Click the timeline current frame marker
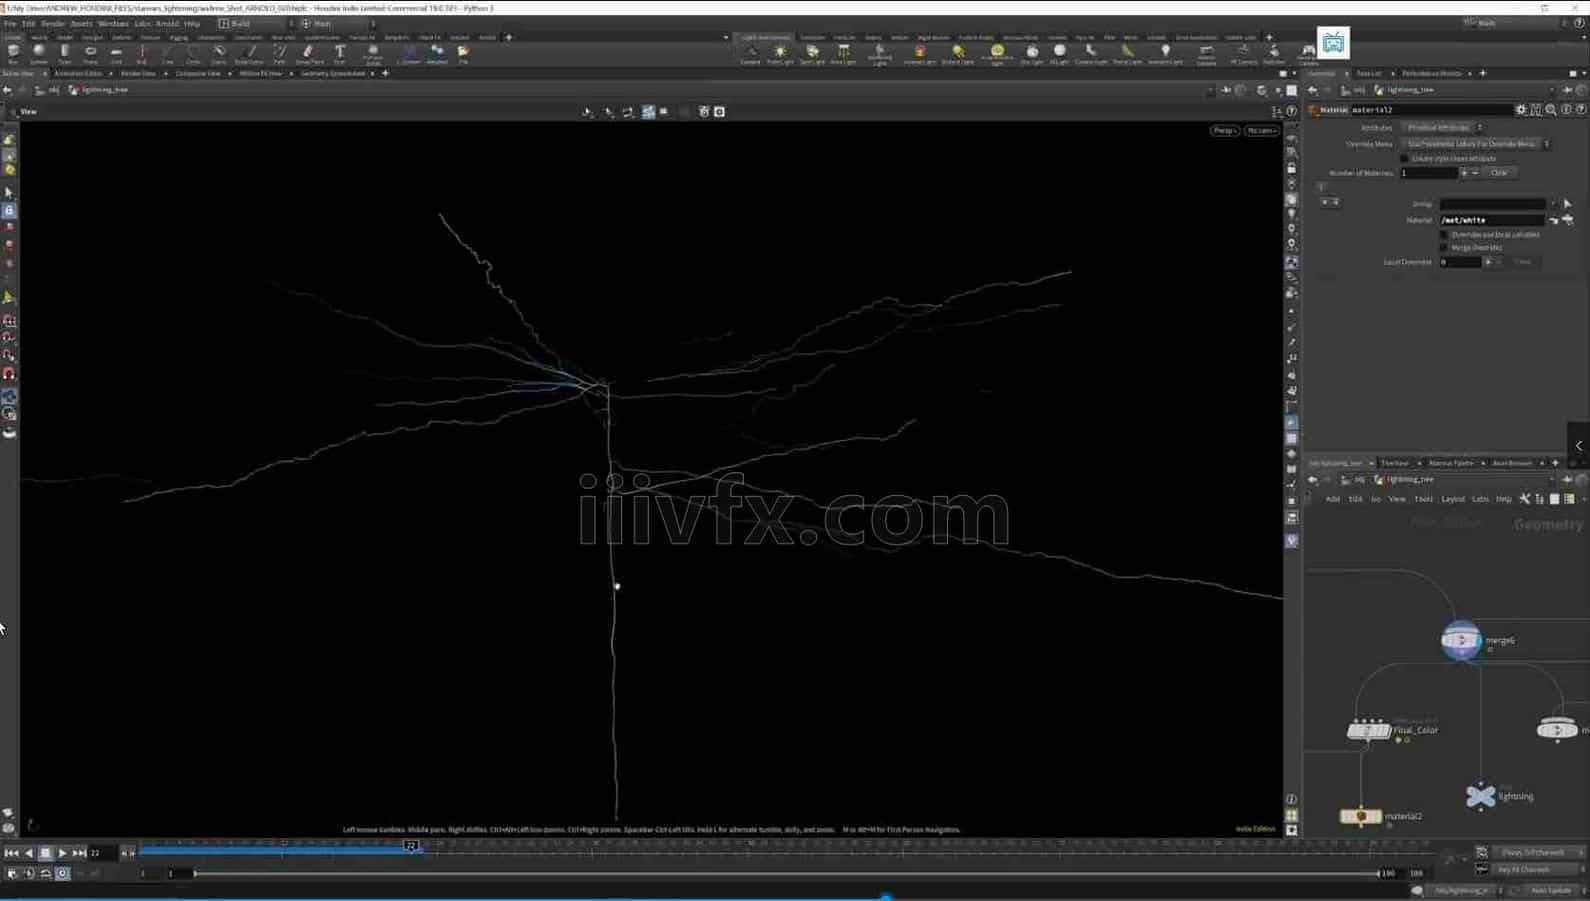 [x=410, y=846]
